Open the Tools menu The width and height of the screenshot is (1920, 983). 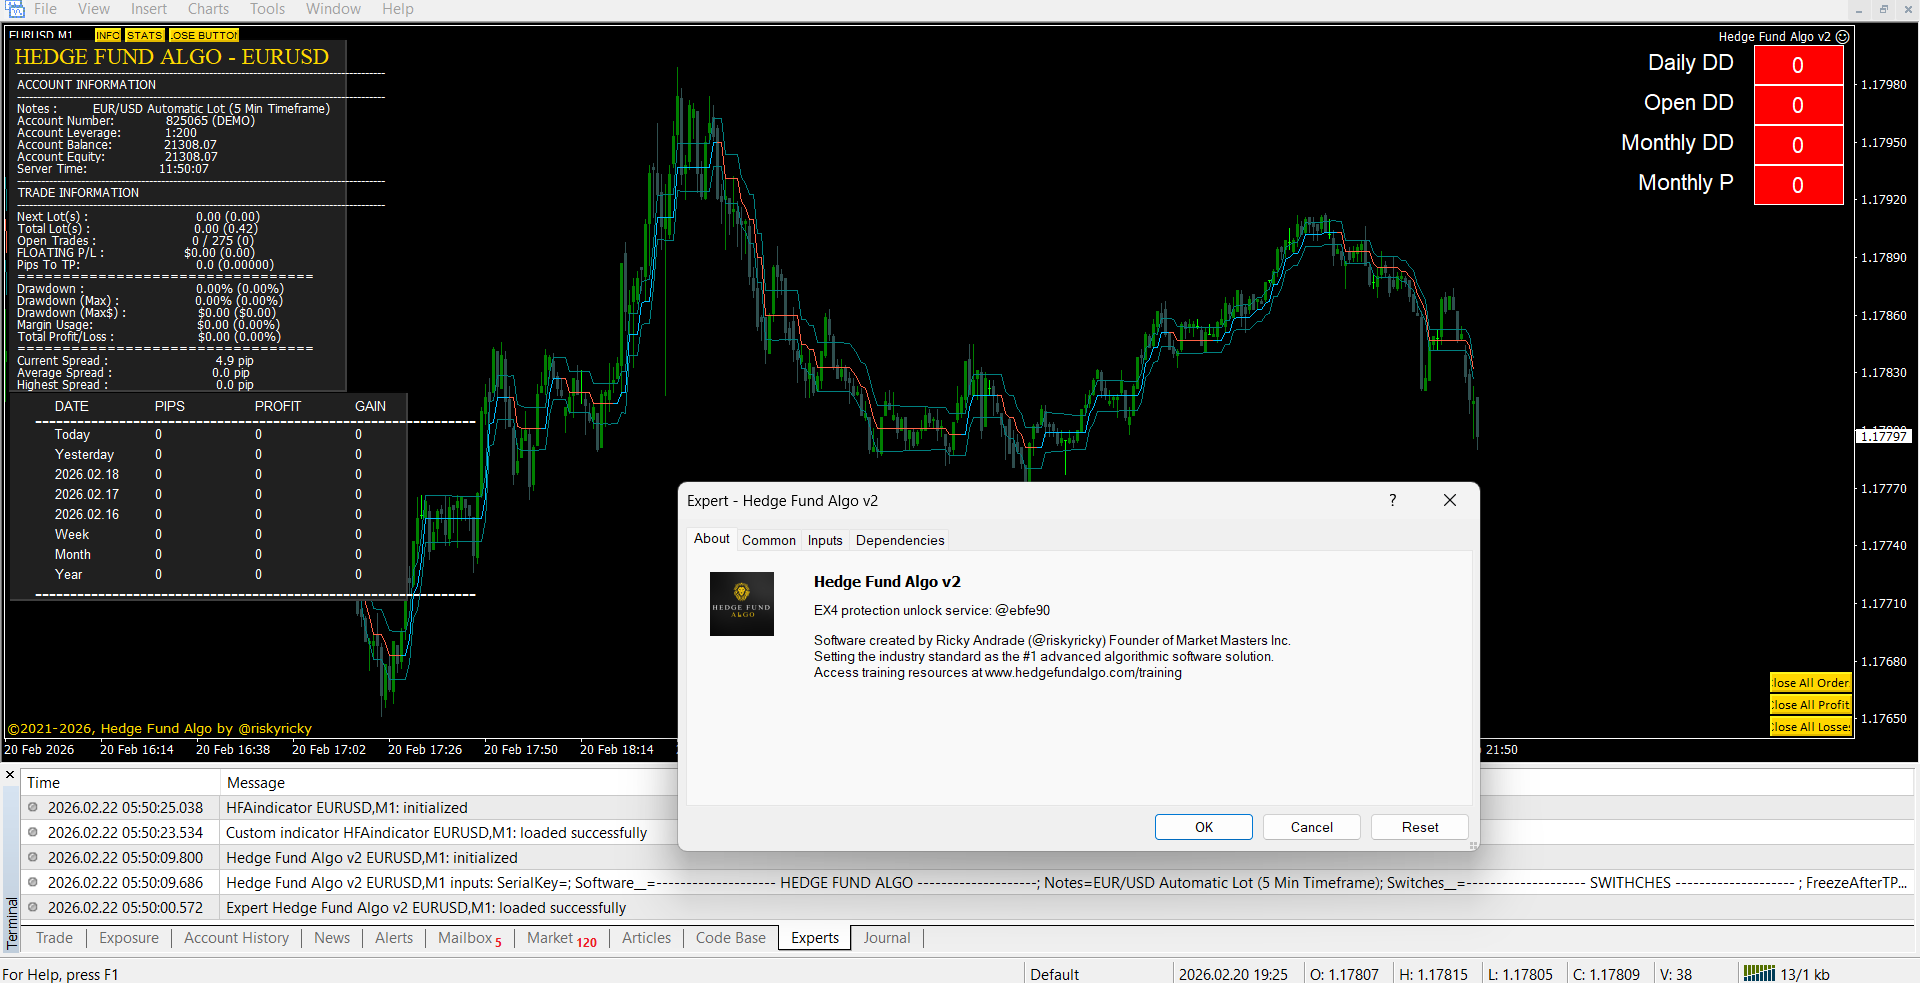click(267, 9)
